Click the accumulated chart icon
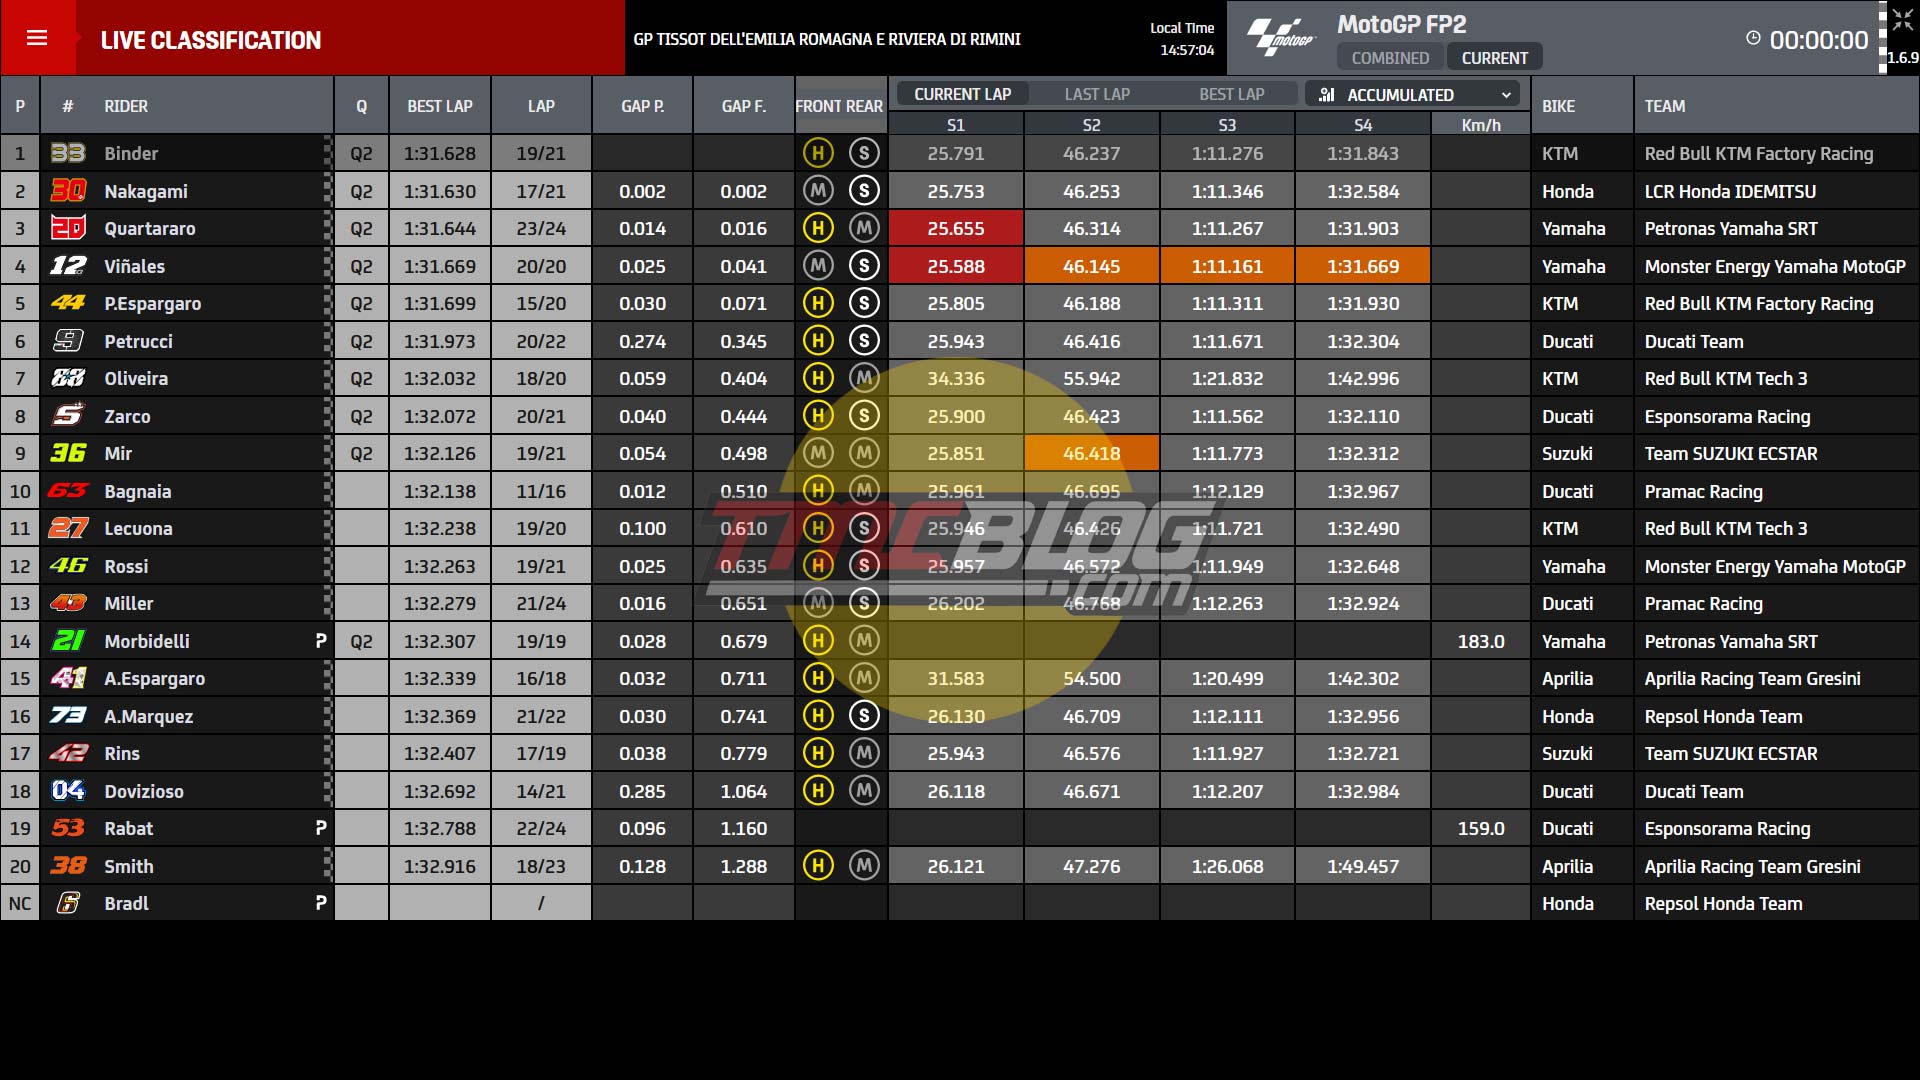The height and width of the screenshot is (1080, 1920). [x=1327, y=95]
